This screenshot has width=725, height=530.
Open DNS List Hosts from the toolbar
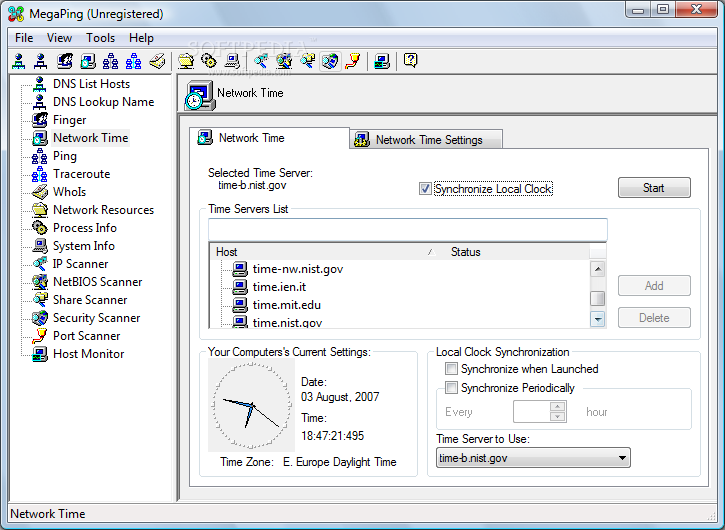tap(19, 61)
